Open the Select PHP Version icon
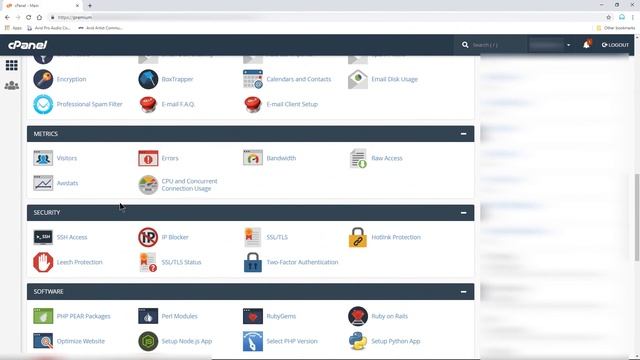The image size is (640, 360). [253, 341]
